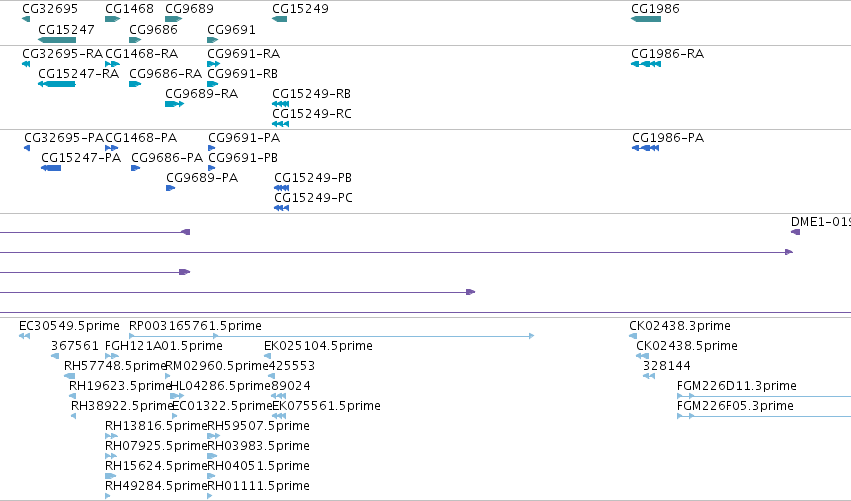851x501 pixels.
Task: Click the CG32695-RA transcript label
Action: 62,54
